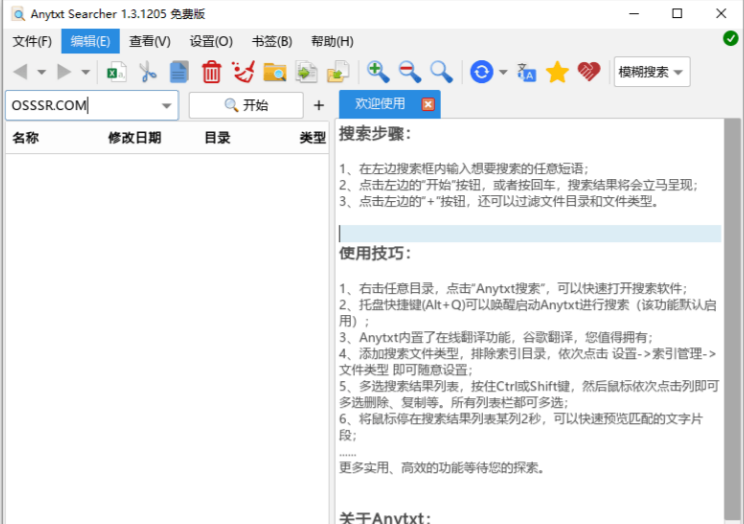Screen dimensions: 744x524
Task: Click the plus filter button
Action: (x=319, y=105)
